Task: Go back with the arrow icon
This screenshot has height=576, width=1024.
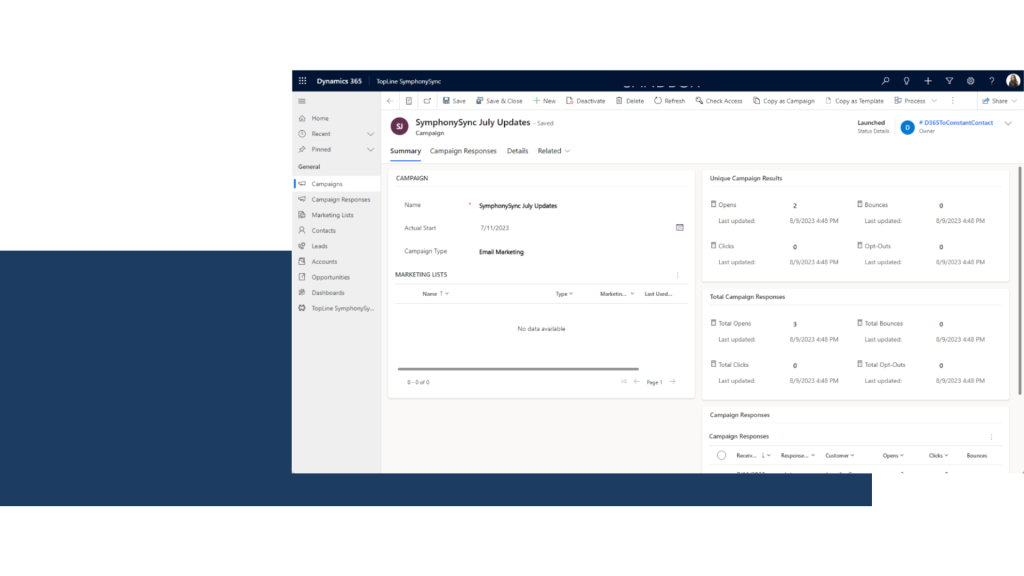Action: (390, 101)
